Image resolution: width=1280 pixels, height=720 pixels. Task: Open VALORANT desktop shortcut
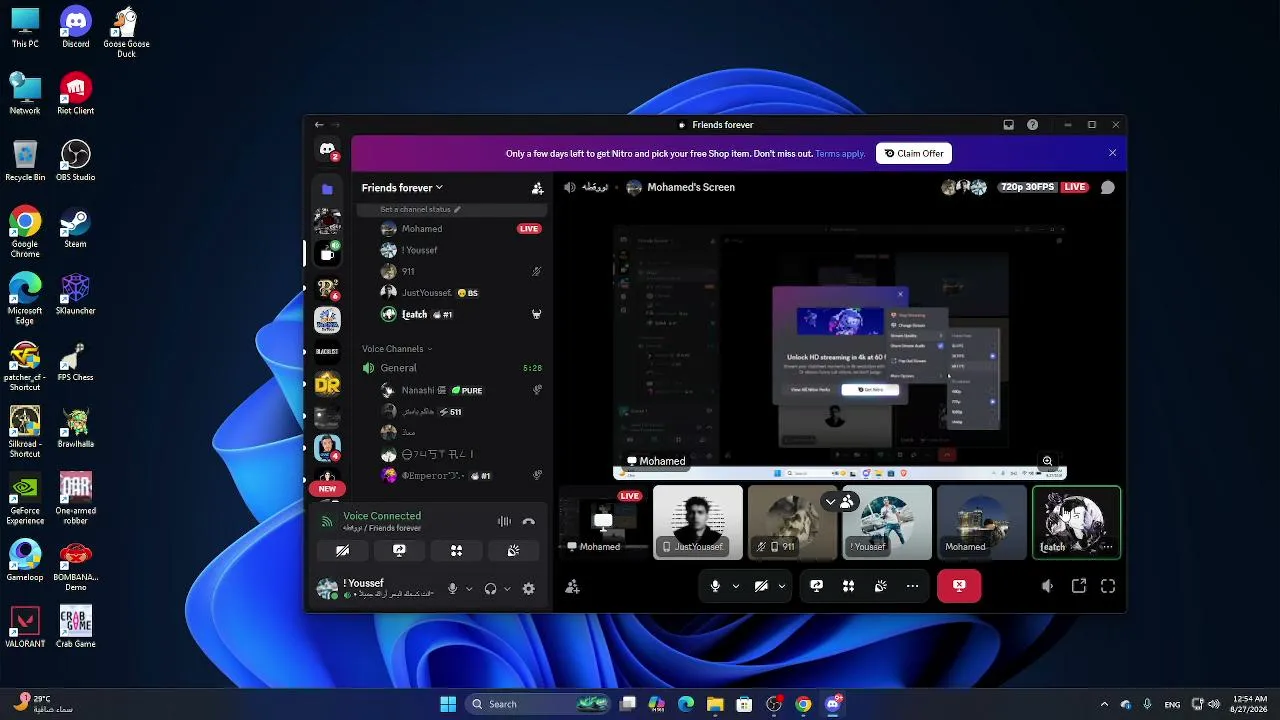25,627
